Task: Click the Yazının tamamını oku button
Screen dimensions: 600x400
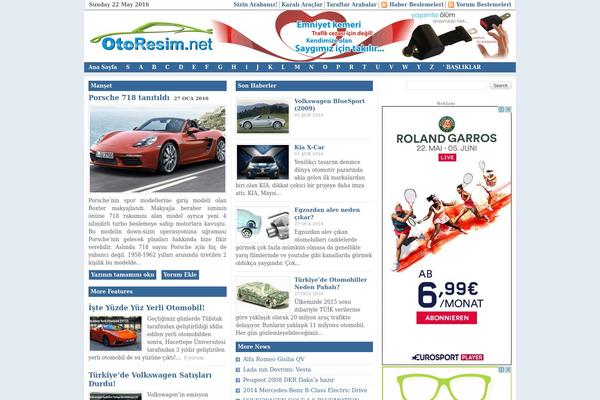Action: point(122,275)
